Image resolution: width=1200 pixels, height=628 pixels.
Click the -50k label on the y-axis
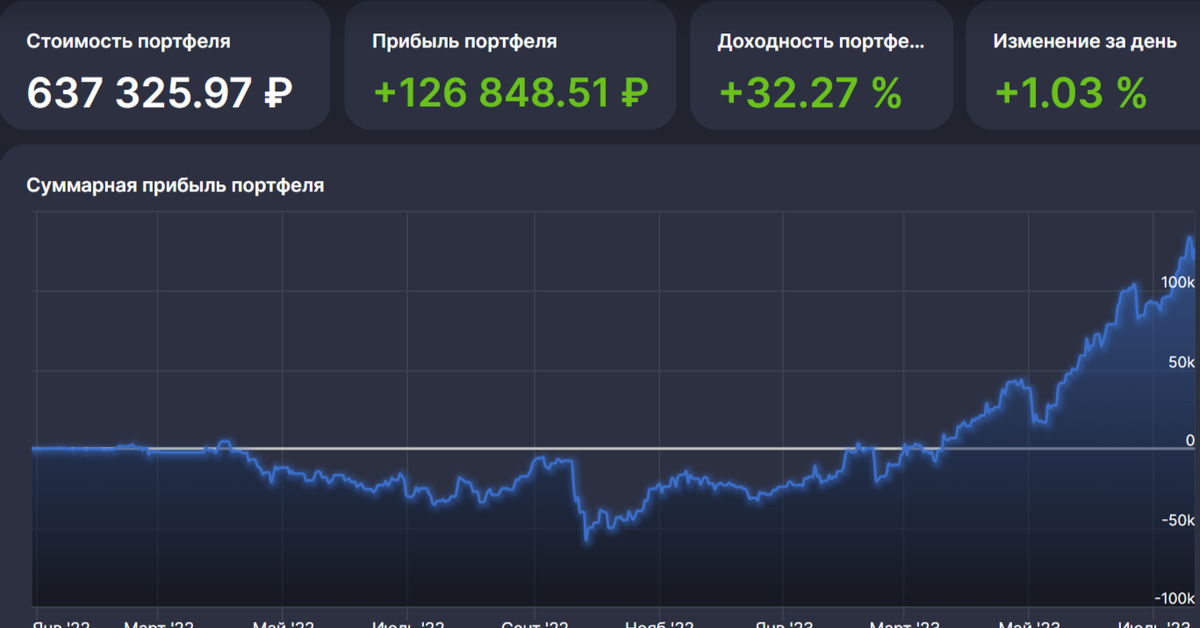point(1179,520)
